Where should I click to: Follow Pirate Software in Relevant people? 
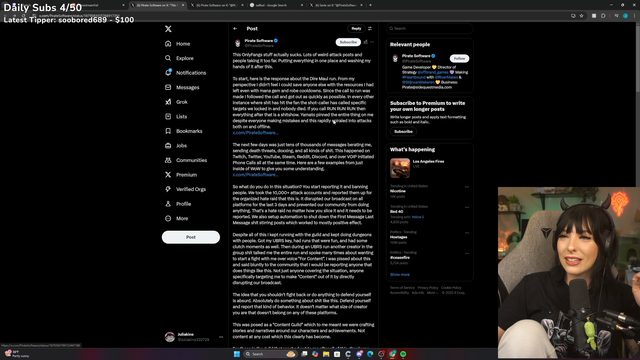point(459,58)
